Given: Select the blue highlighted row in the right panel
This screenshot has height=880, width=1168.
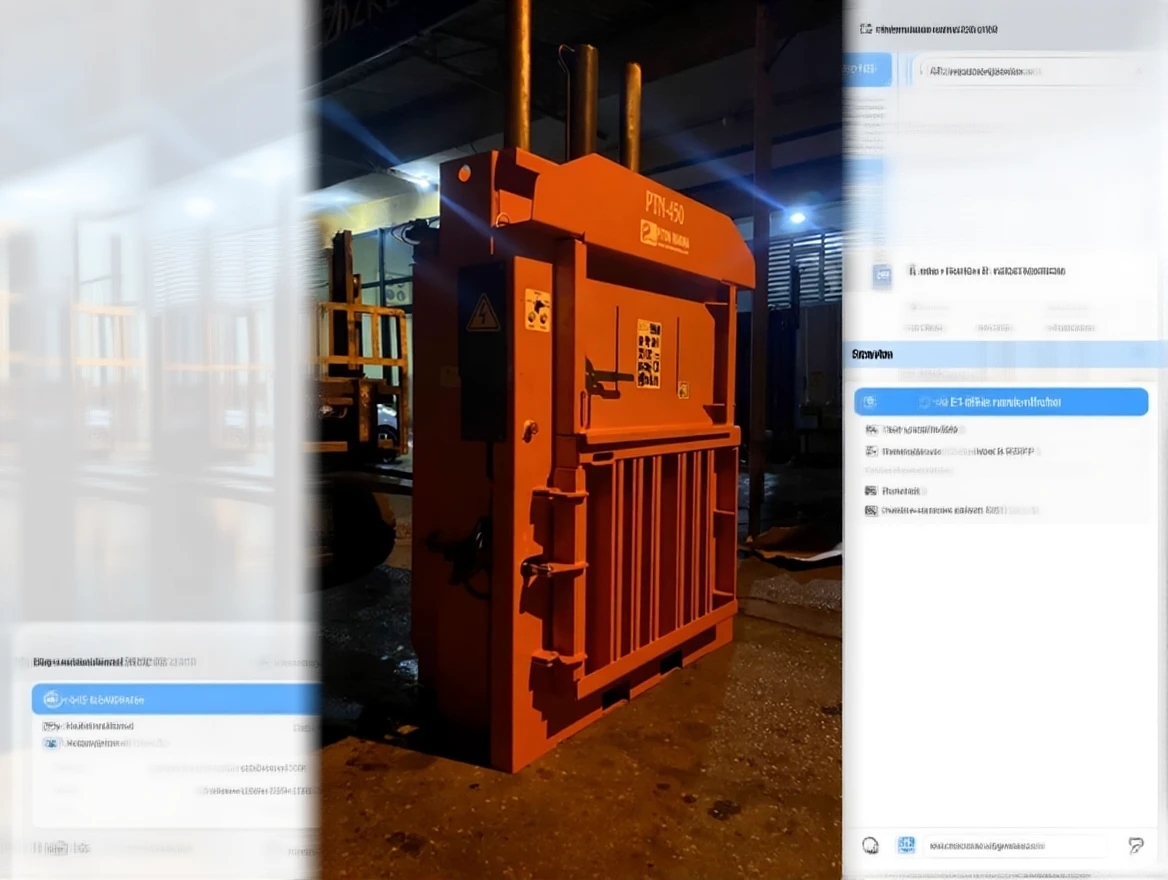Looking at the screenshot, I should [1001, 402].
